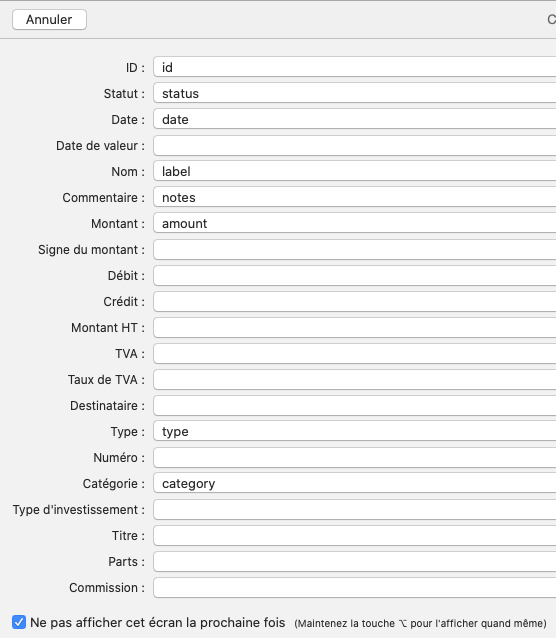
Task: Select the Signe du montant field
Action: click(x=355, y=249)
